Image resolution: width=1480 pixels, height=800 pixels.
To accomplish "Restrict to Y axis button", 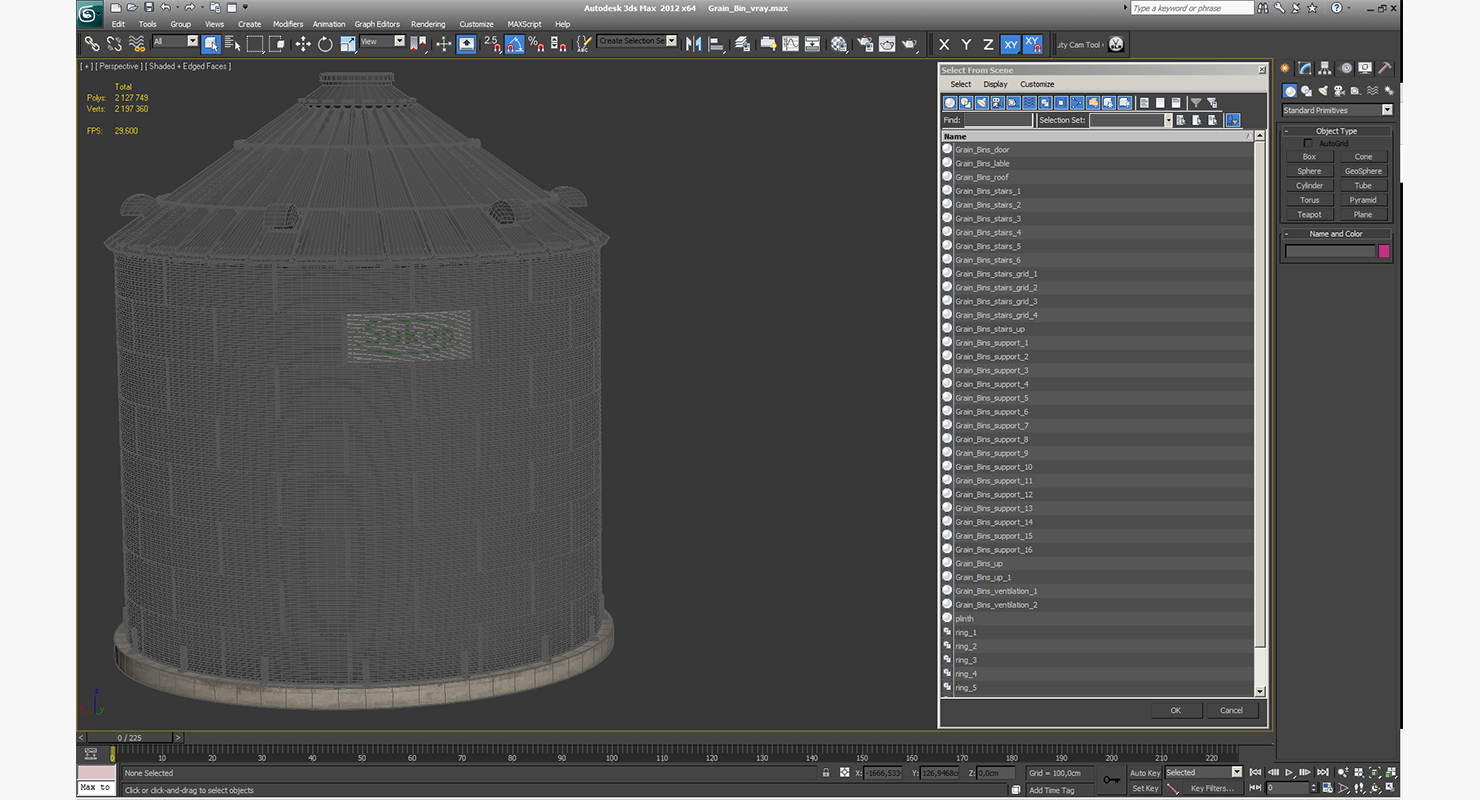I will click(x=966, y=44).
